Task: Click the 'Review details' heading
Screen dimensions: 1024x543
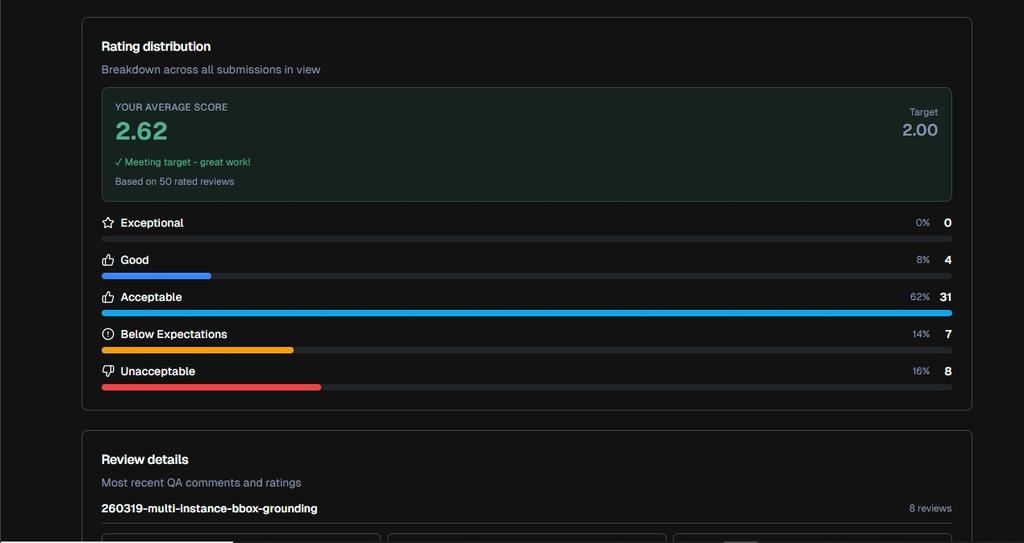Action: tap(145, 459)
